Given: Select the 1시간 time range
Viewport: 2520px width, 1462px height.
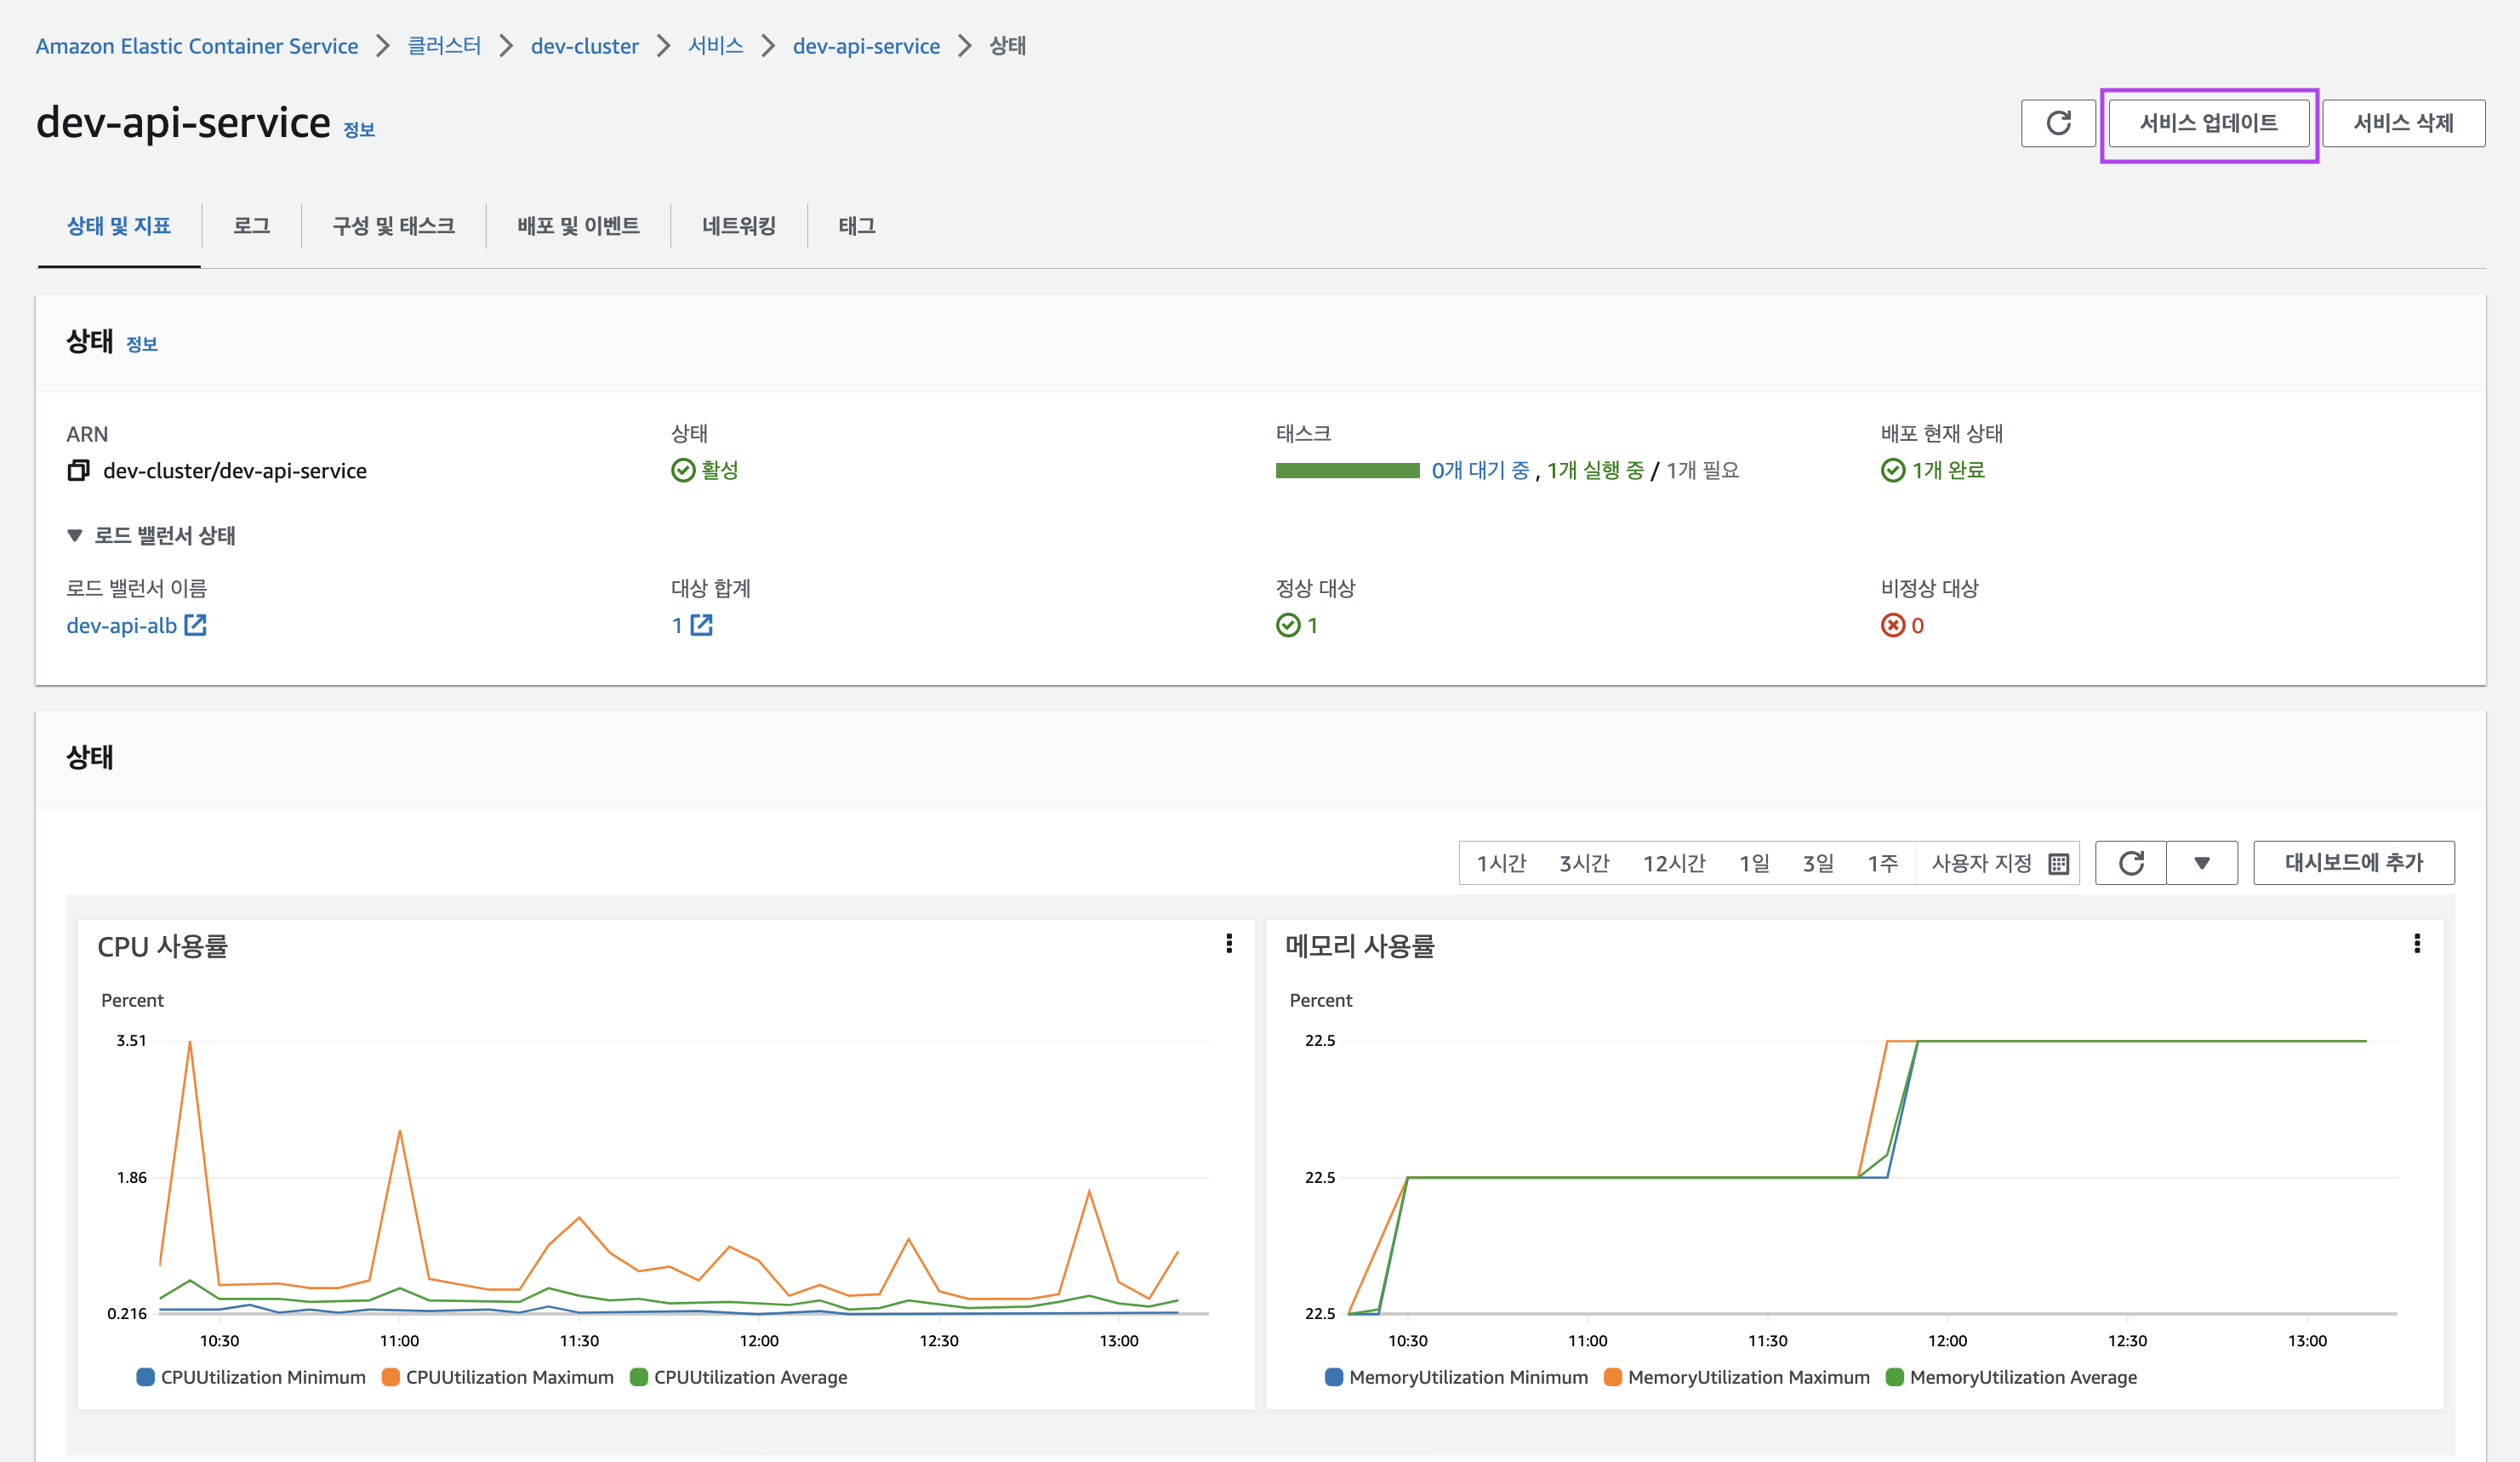Looking at the screenshot, I should pyautogui.click(x=1502, y=863).
